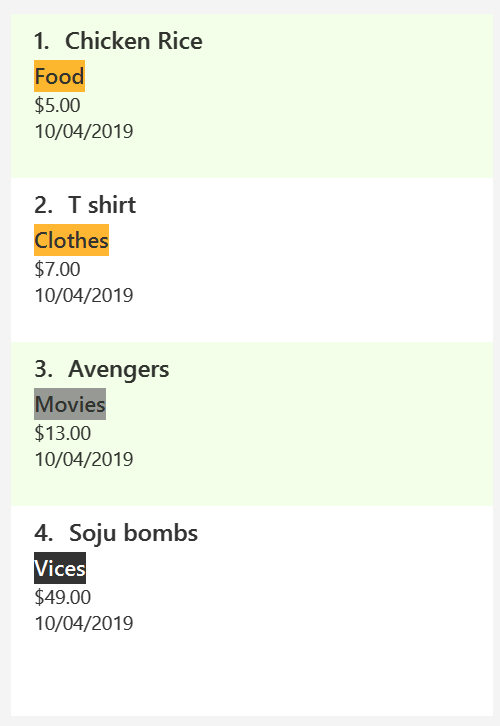Select the T shirt expense title
The image size is (500, 726).
pyautogui.click(x=102, y=205)
